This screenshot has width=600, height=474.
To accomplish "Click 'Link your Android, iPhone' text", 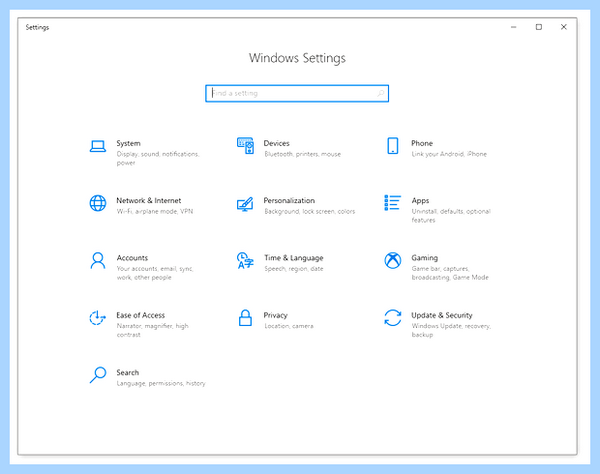I will coord(449,154).
